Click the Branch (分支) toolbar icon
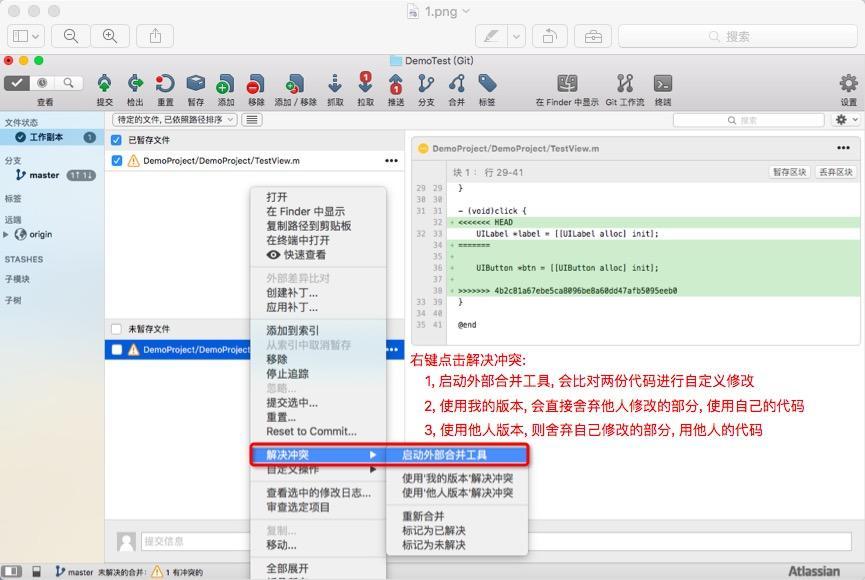 point(426,84)
